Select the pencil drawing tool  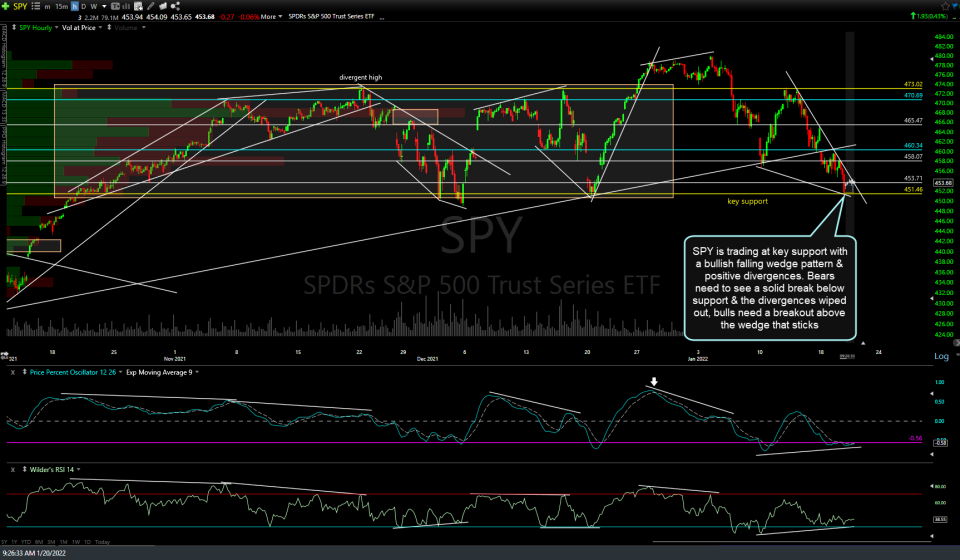coord(151,6)
